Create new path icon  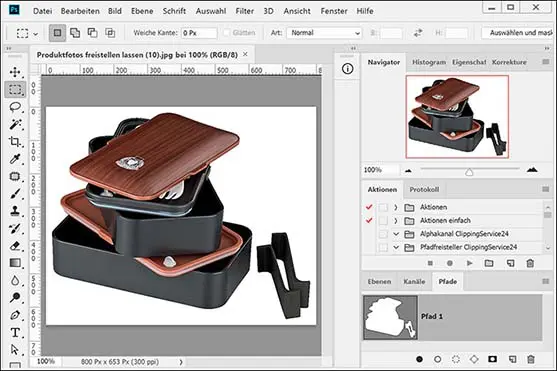point(512,359)
